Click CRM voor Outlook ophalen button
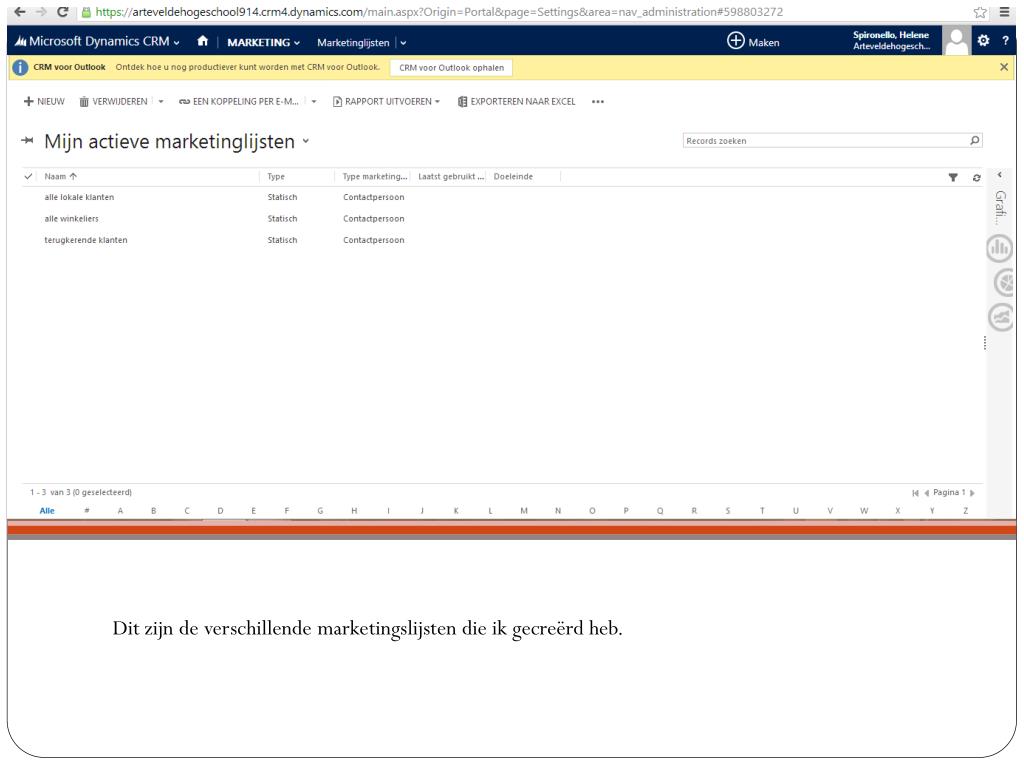The width and height of the screenshot is (1024, 768). [450, 67]
